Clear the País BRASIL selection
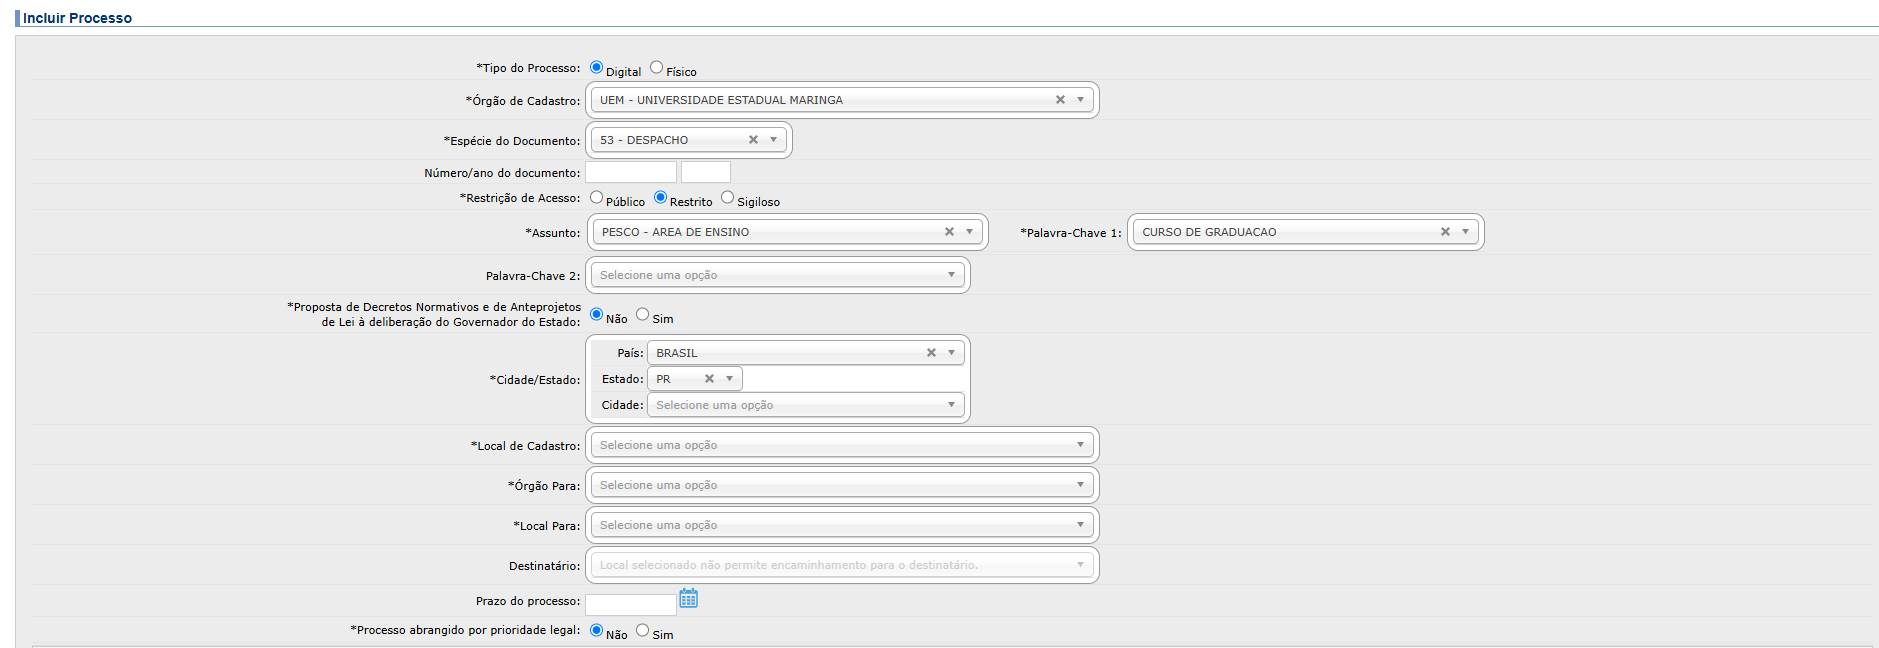The image size is (1879, 648). click(x=931, y=353)
